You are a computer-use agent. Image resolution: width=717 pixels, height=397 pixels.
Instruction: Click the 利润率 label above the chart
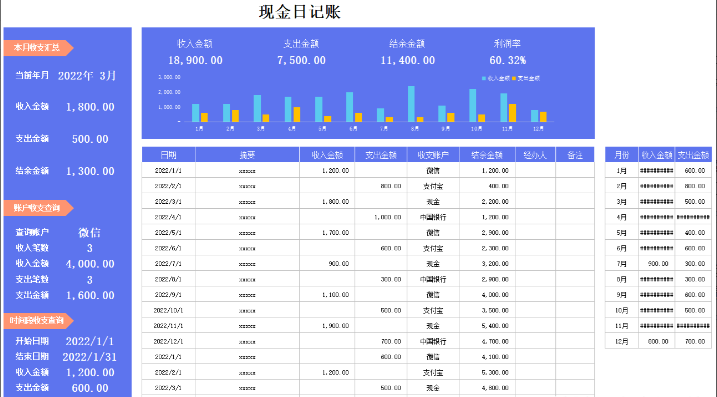point(507,44)
